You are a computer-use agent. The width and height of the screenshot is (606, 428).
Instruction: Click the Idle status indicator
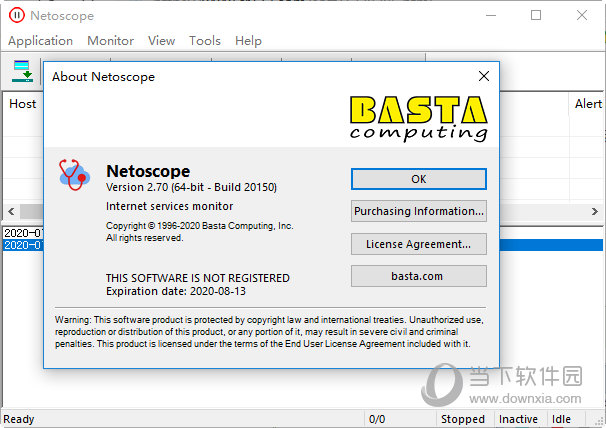point(561,419)
